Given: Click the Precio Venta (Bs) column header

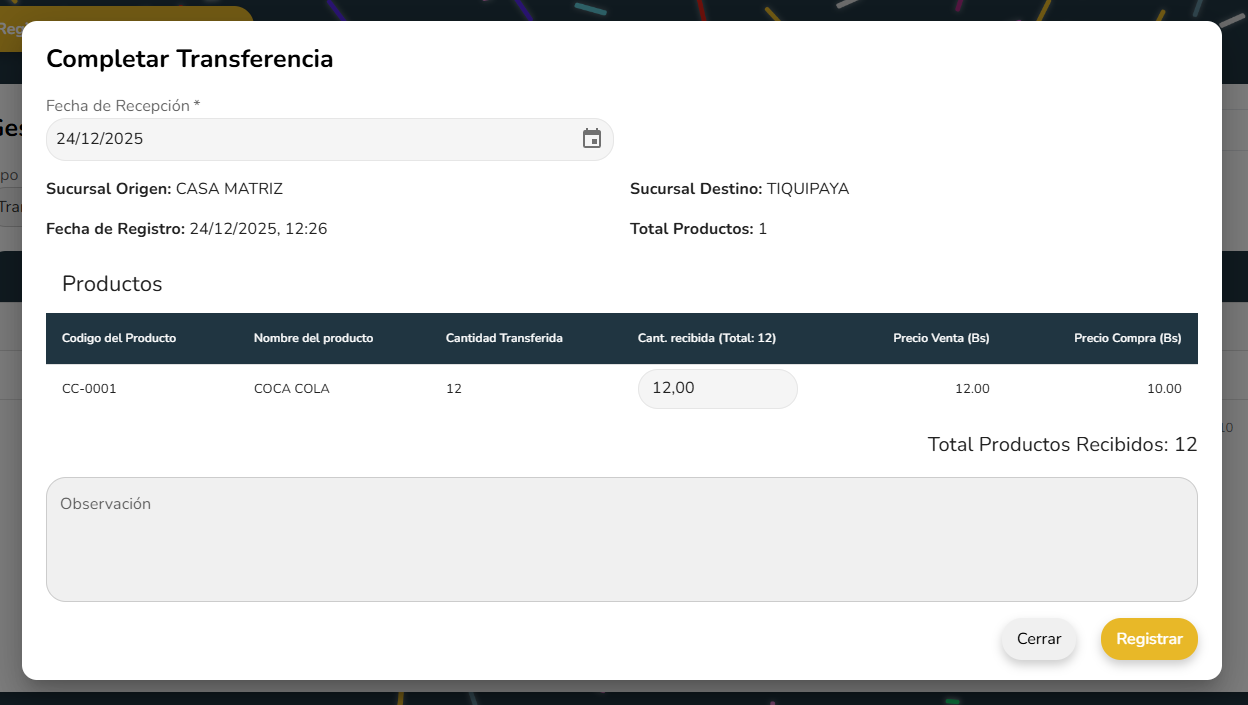Looking at the screenshot, I should [x=940, y=338].
